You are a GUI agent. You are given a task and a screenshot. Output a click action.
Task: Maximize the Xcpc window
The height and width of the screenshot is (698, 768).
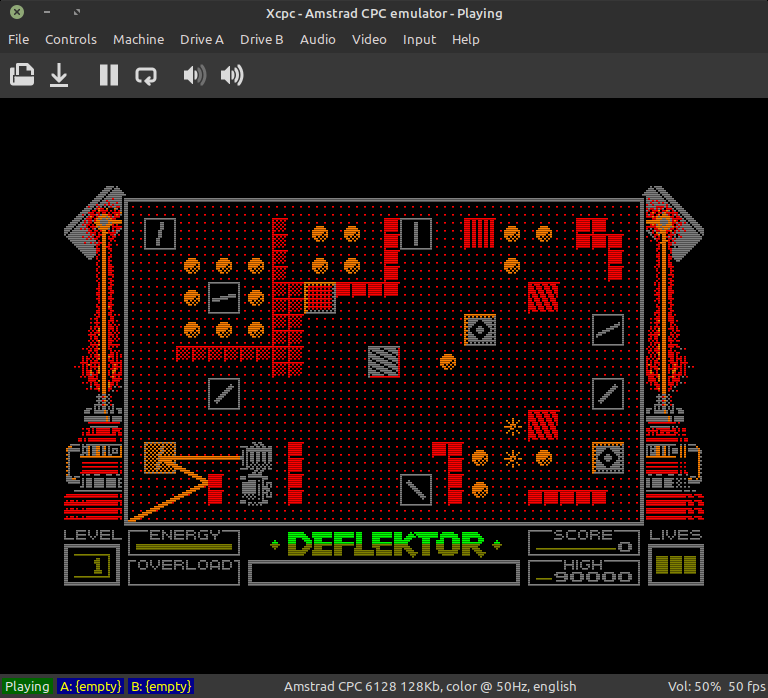pyautogui.click(x=77, y=12)
